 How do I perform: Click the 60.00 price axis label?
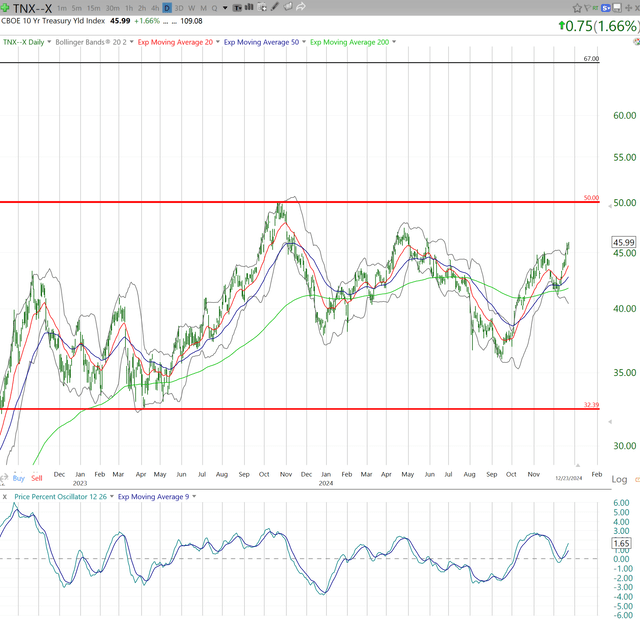pos(624,115)
